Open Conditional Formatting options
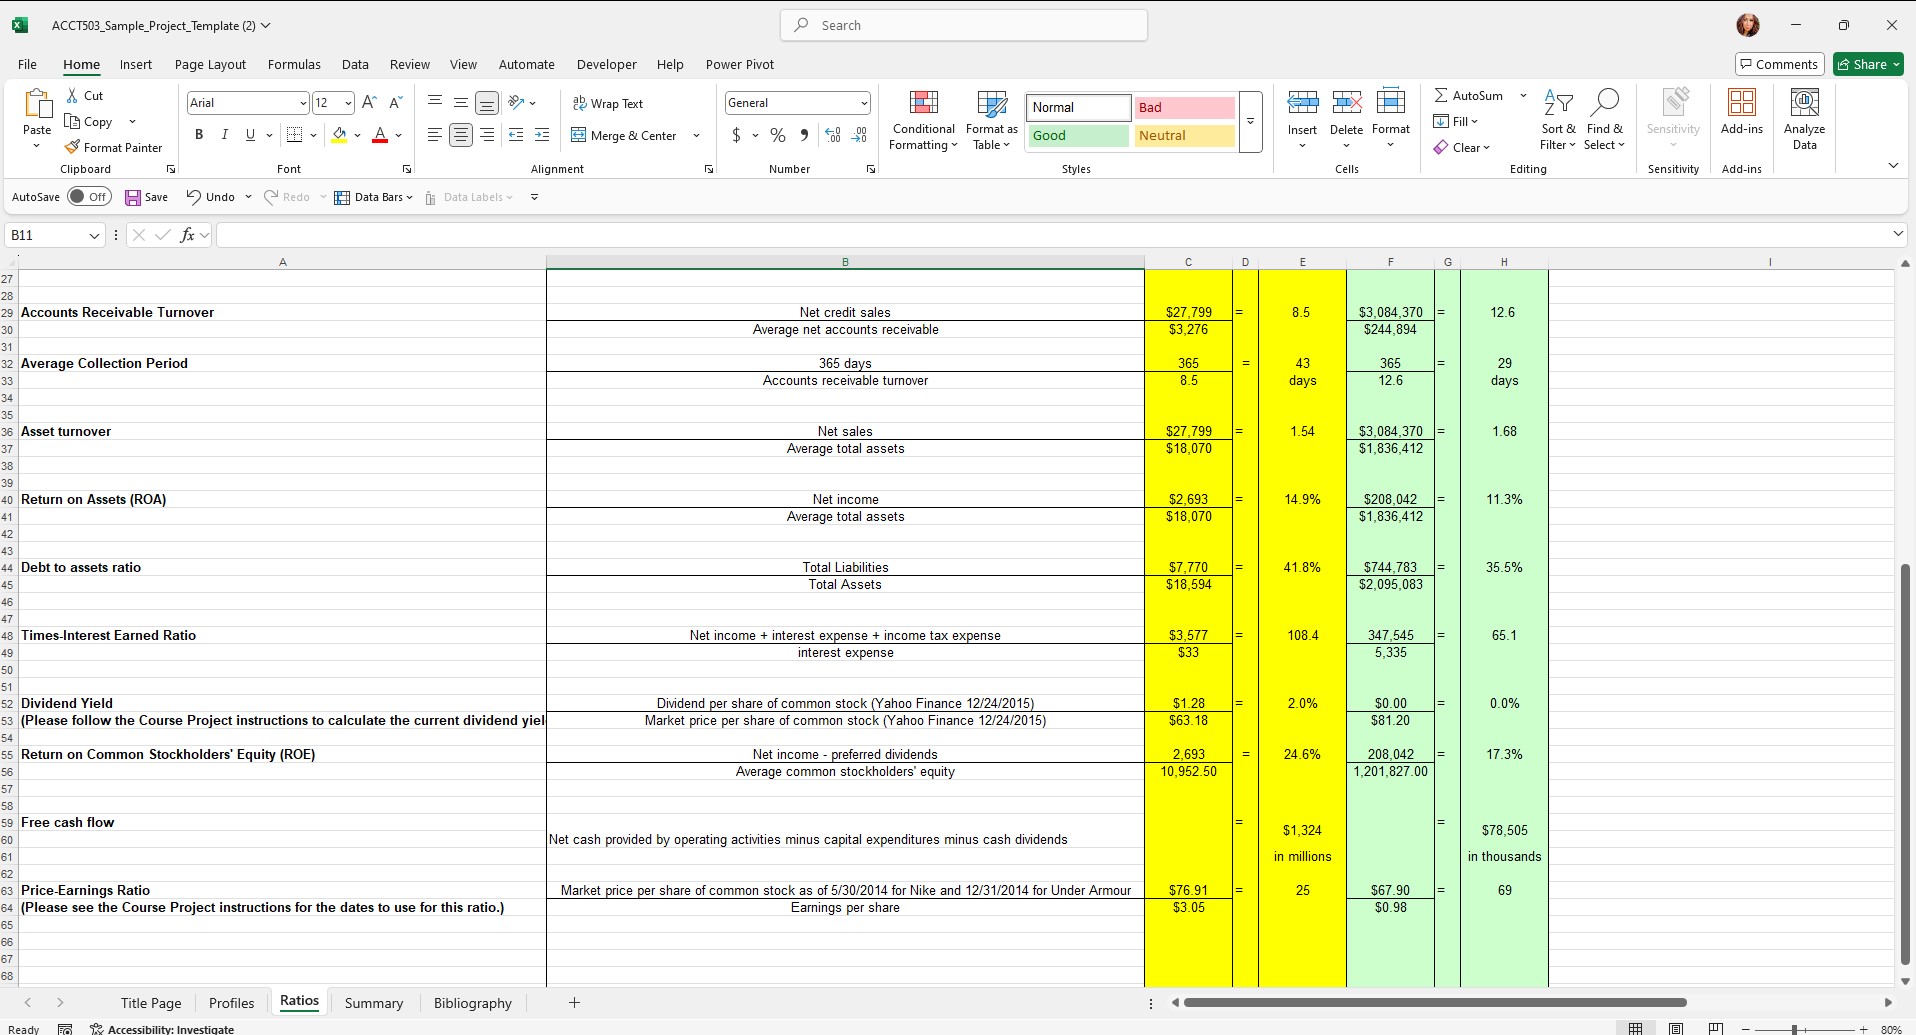 click(x=922, y=120)
